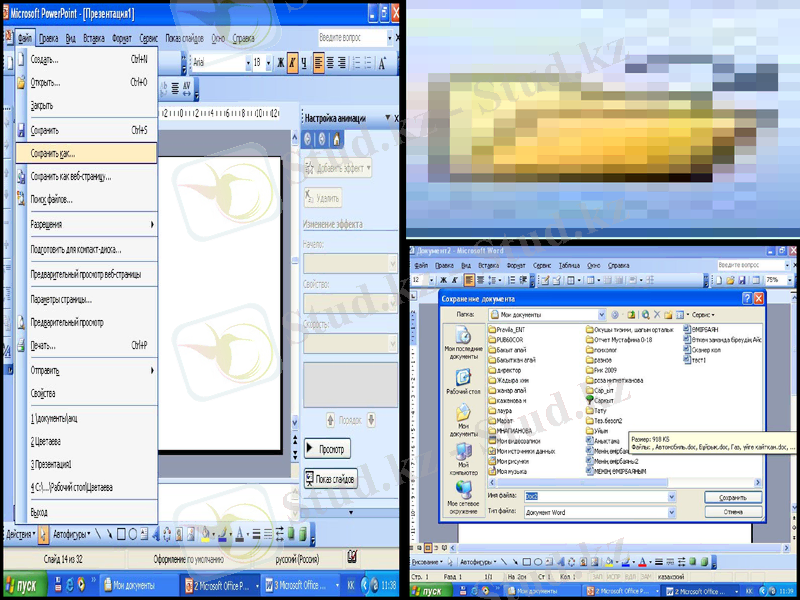Expand the 'Тип файла' dropdown
800x600 pixels.
(x=670, y=512)
